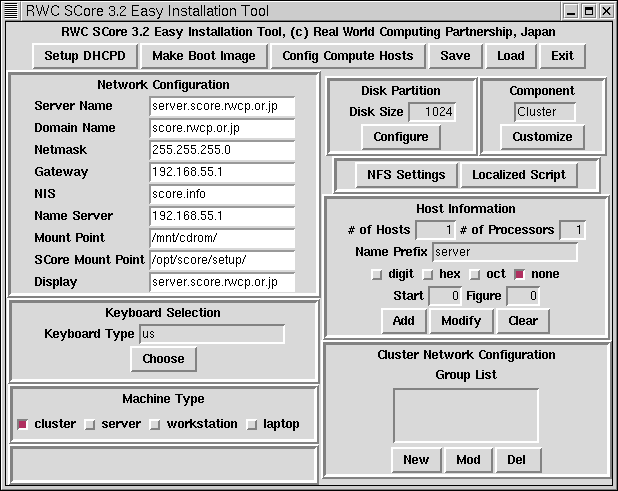Image resolution: width=618 pixels, height=491 pixels.
Task: Select the workstation machine type
Action: click(x=155, y=424)
